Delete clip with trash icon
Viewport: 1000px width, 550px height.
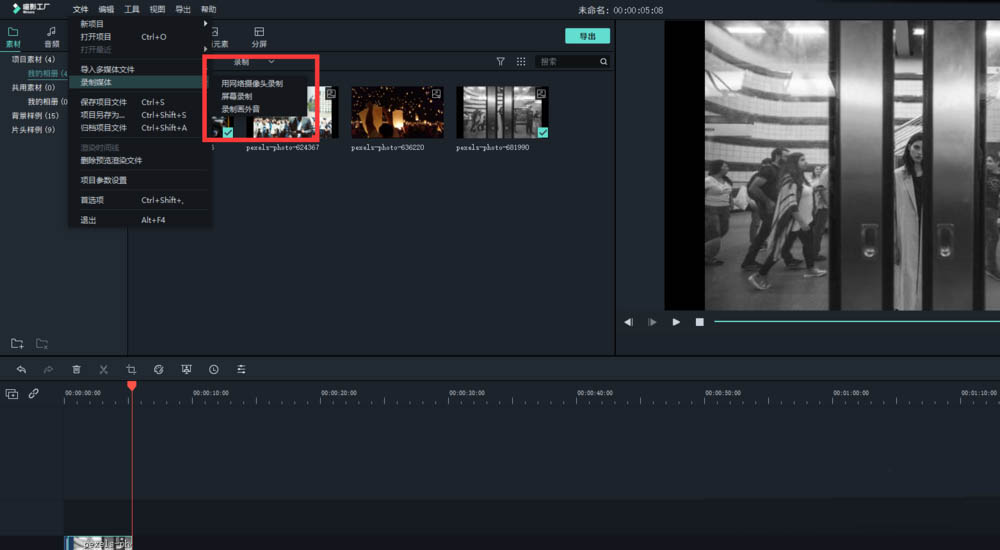coord(76,369)
